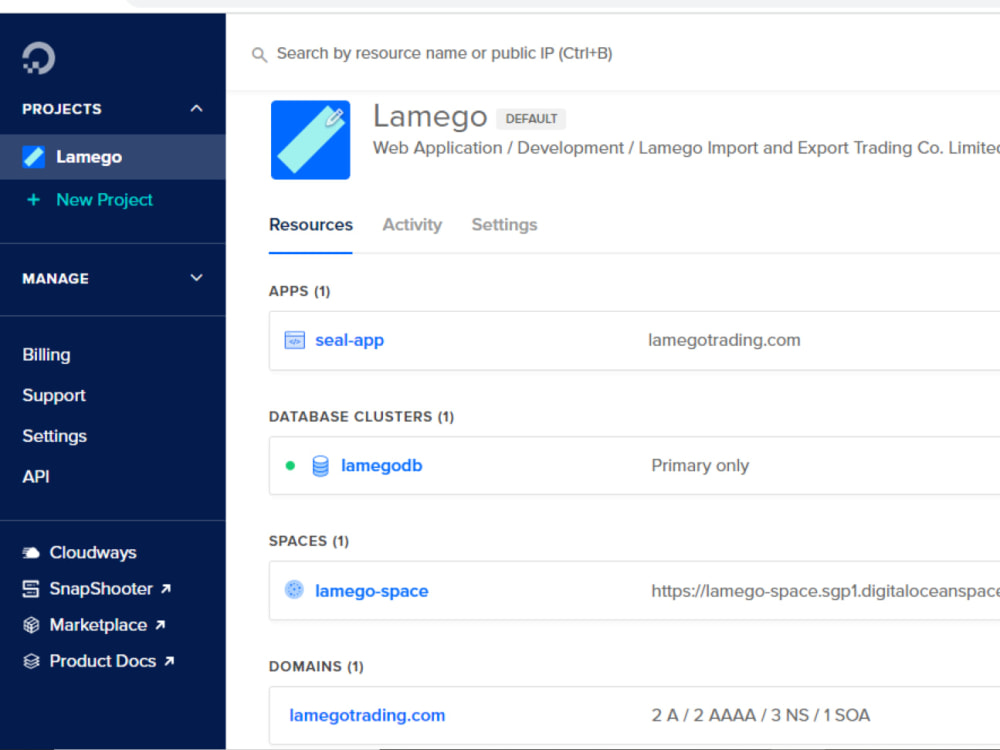This screenshot has height=750, width=1000.
Task: Click the Marketplace external-link arrow
Action: (160, 625)
